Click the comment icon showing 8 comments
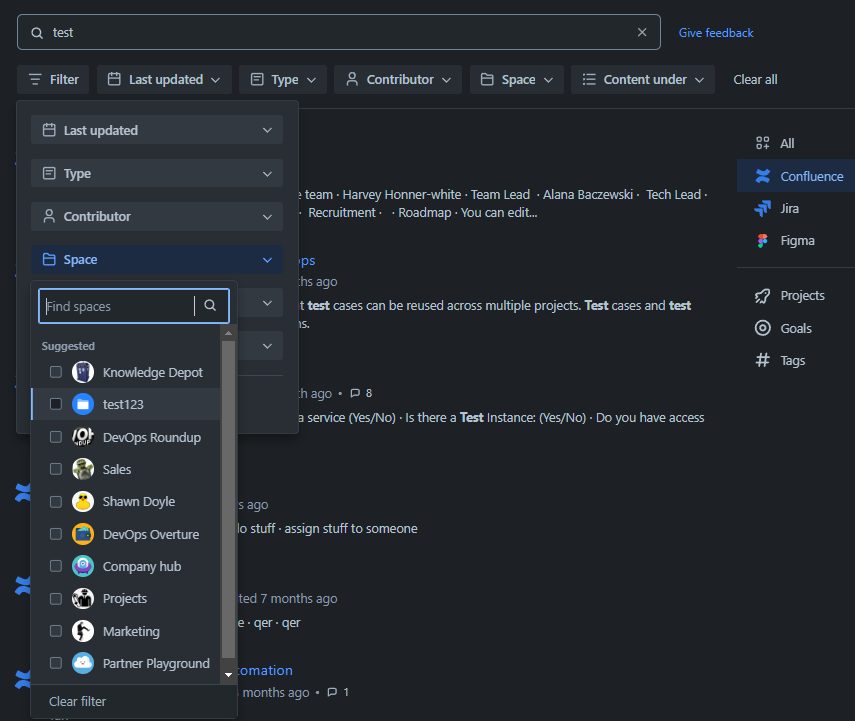The height and width of the screenshot is (721, 855). [355, 393]
